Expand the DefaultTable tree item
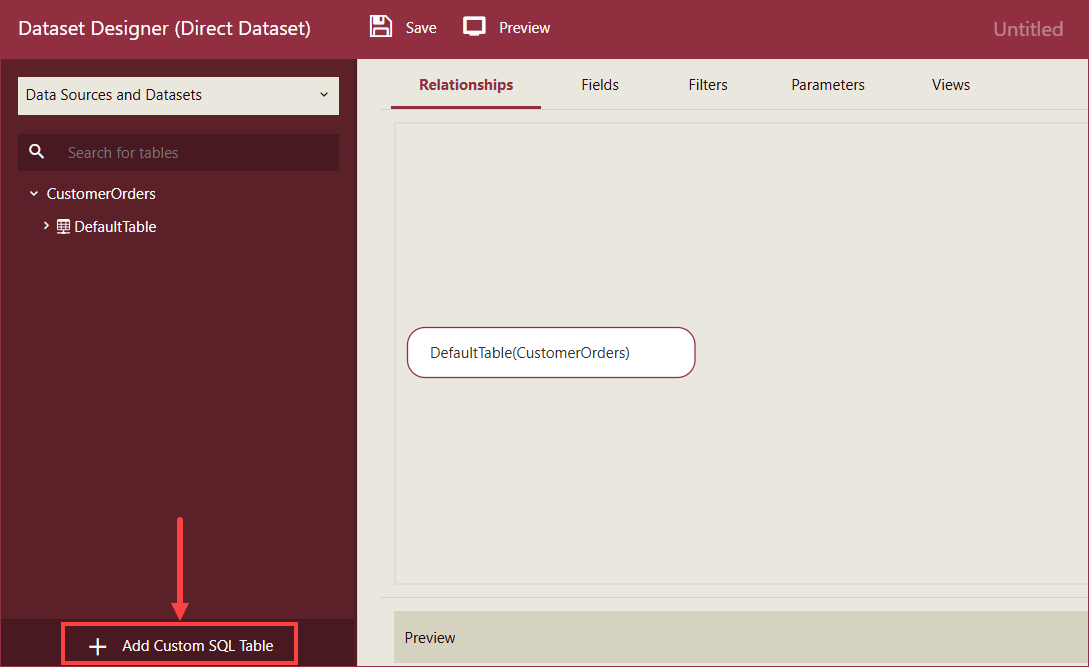This screenshot has height=667, width=1089. (46, 226)
